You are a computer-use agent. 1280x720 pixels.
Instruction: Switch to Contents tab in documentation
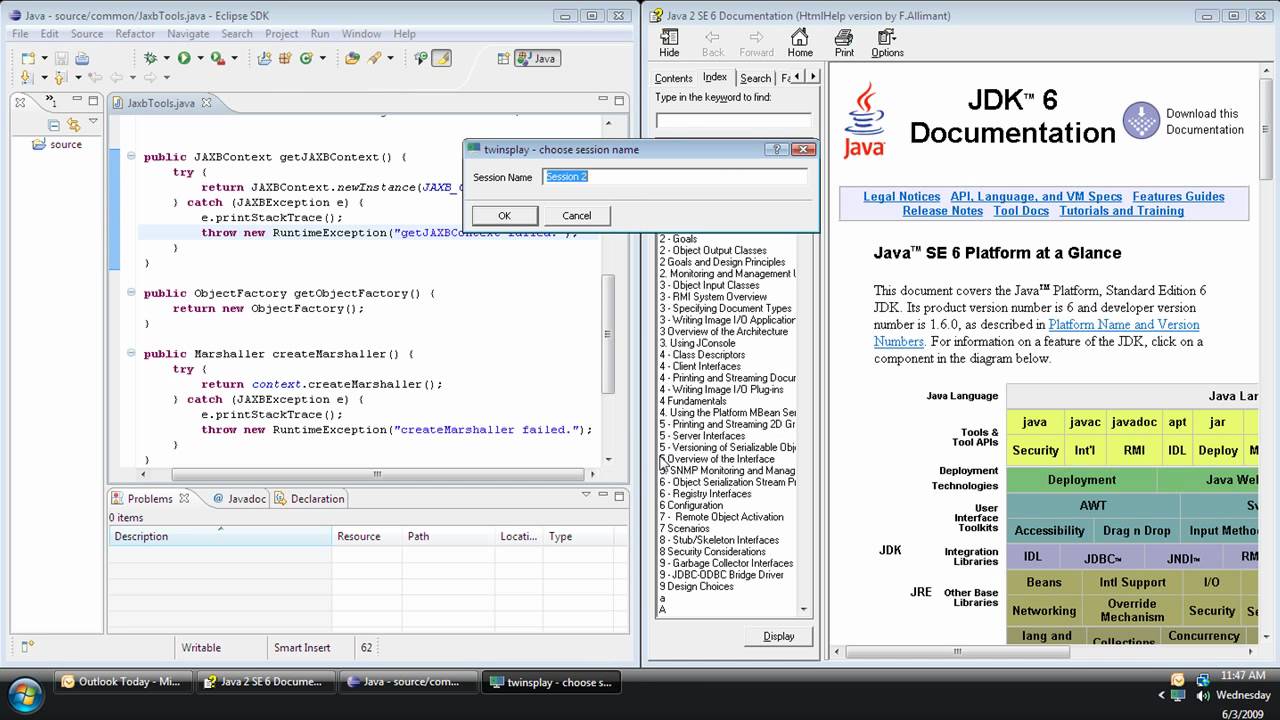point(673,78)
